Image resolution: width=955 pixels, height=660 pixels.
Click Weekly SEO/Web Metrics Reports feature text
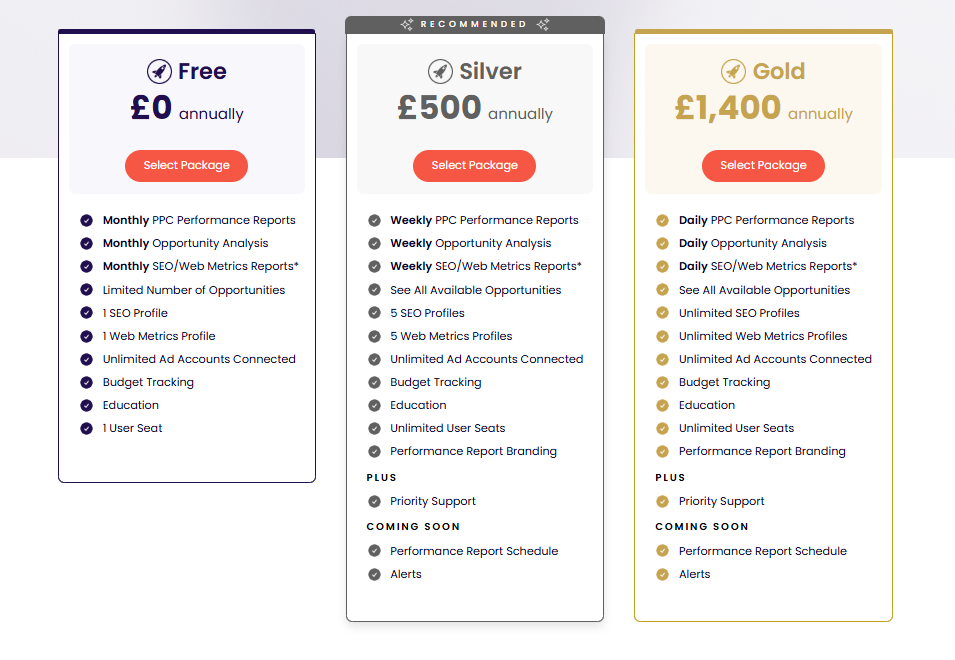(486, 267)
